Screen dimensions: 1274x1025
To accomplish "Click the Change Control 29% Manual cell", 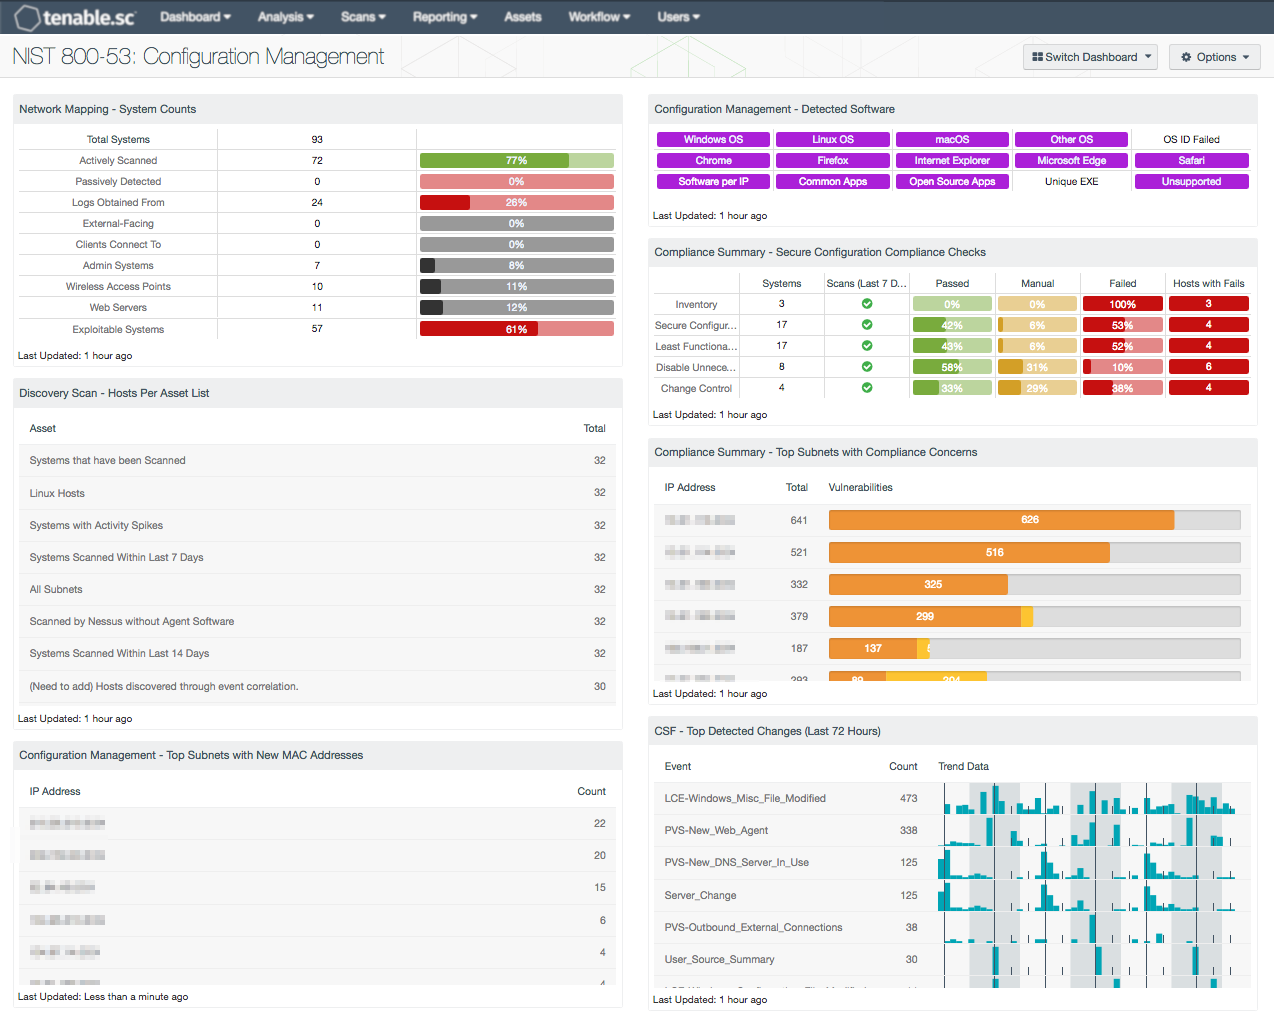I will tap(1037, 388).
